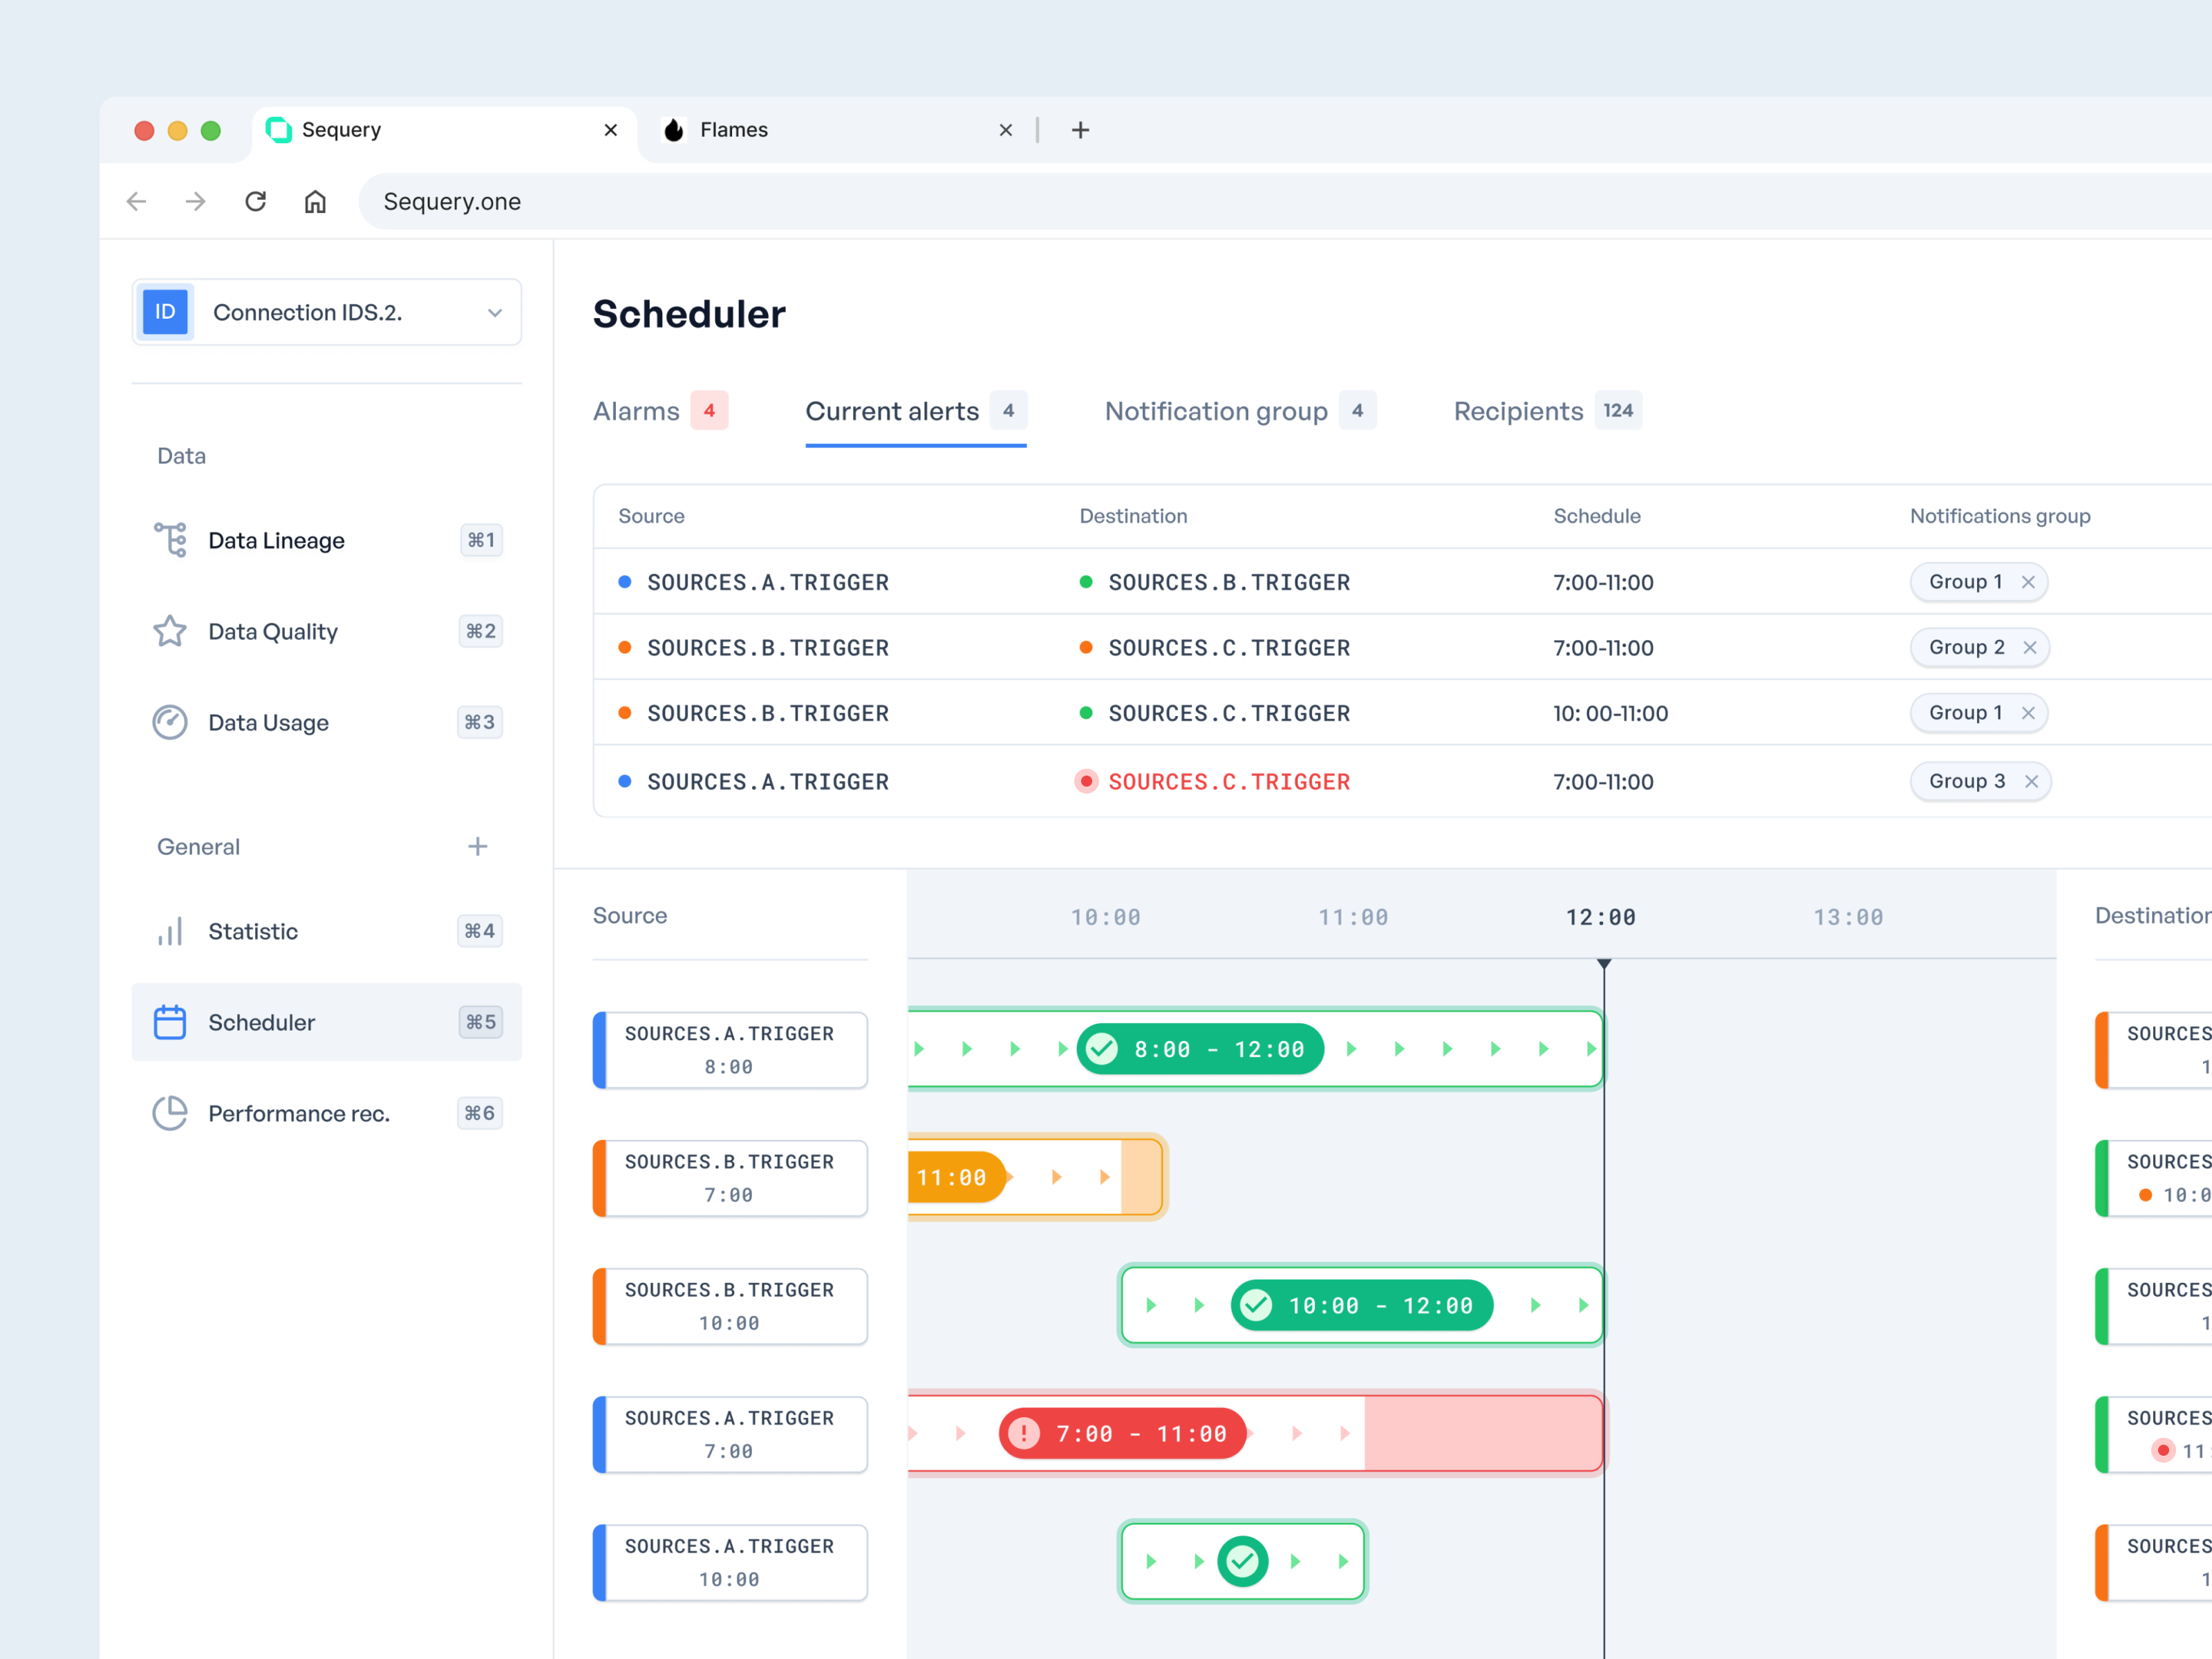Click the page reload icon

(255, 201)
